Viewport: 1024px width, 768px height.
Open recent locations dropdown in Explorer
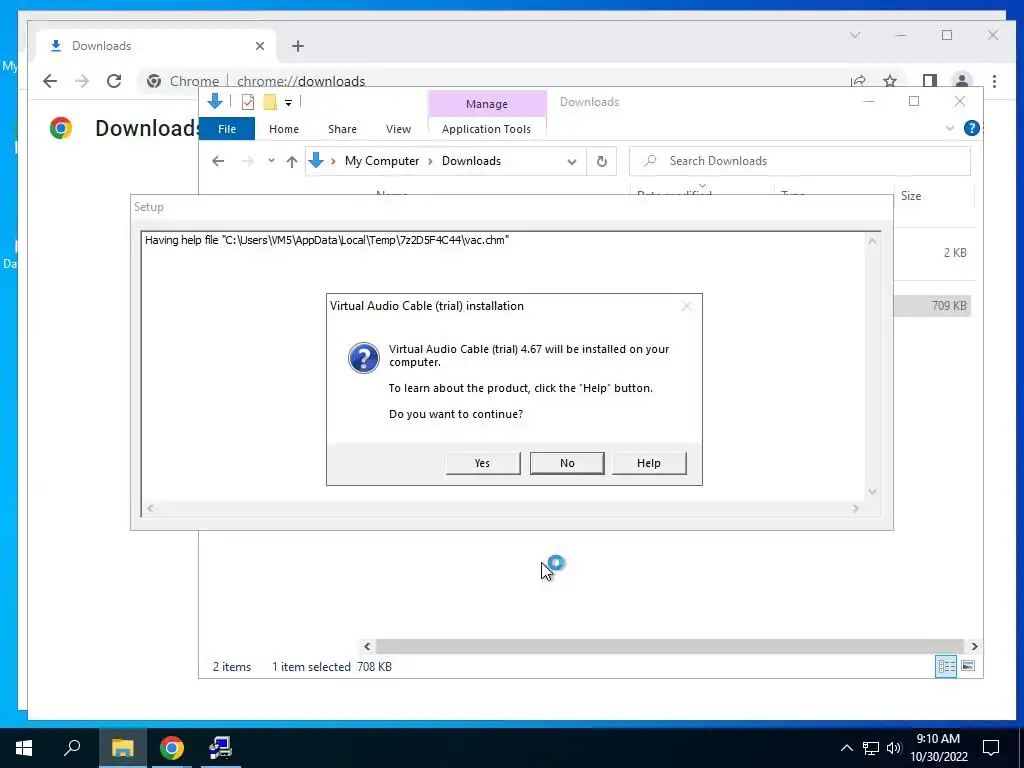tap(271, 161)
